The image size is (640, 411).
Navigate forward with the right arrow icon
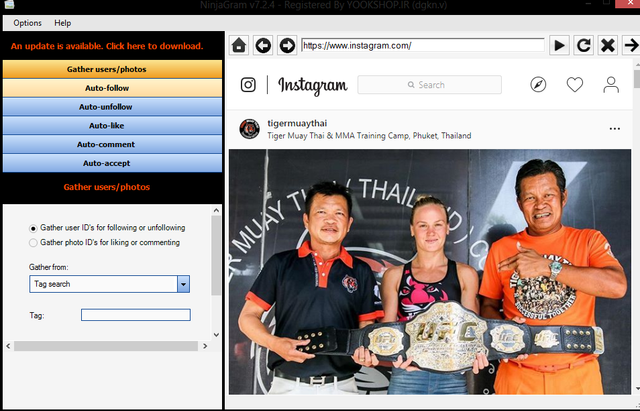click(287, 45)
